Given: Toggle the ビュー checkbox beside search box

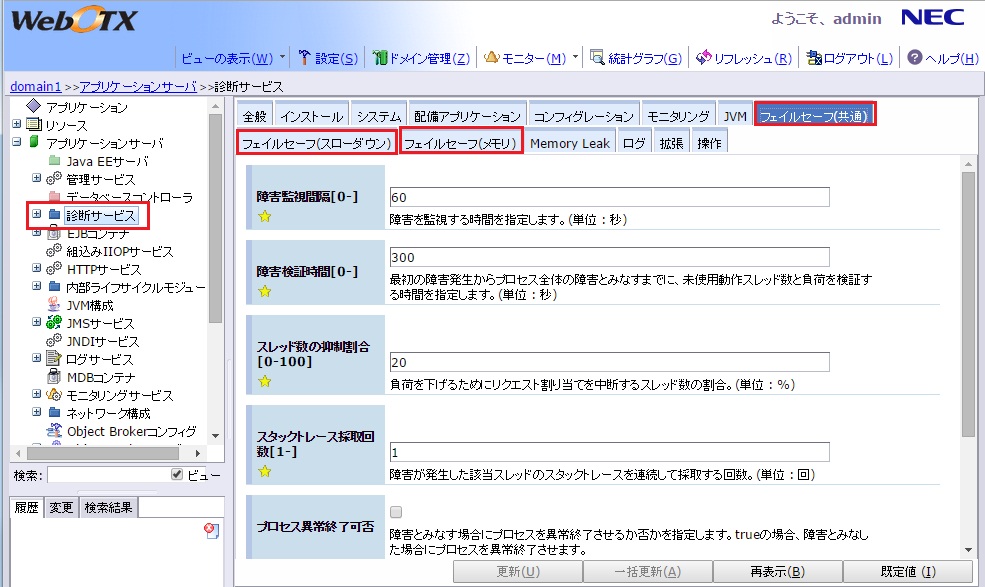Looking at the screenshot, I should (x=177, y=474).
